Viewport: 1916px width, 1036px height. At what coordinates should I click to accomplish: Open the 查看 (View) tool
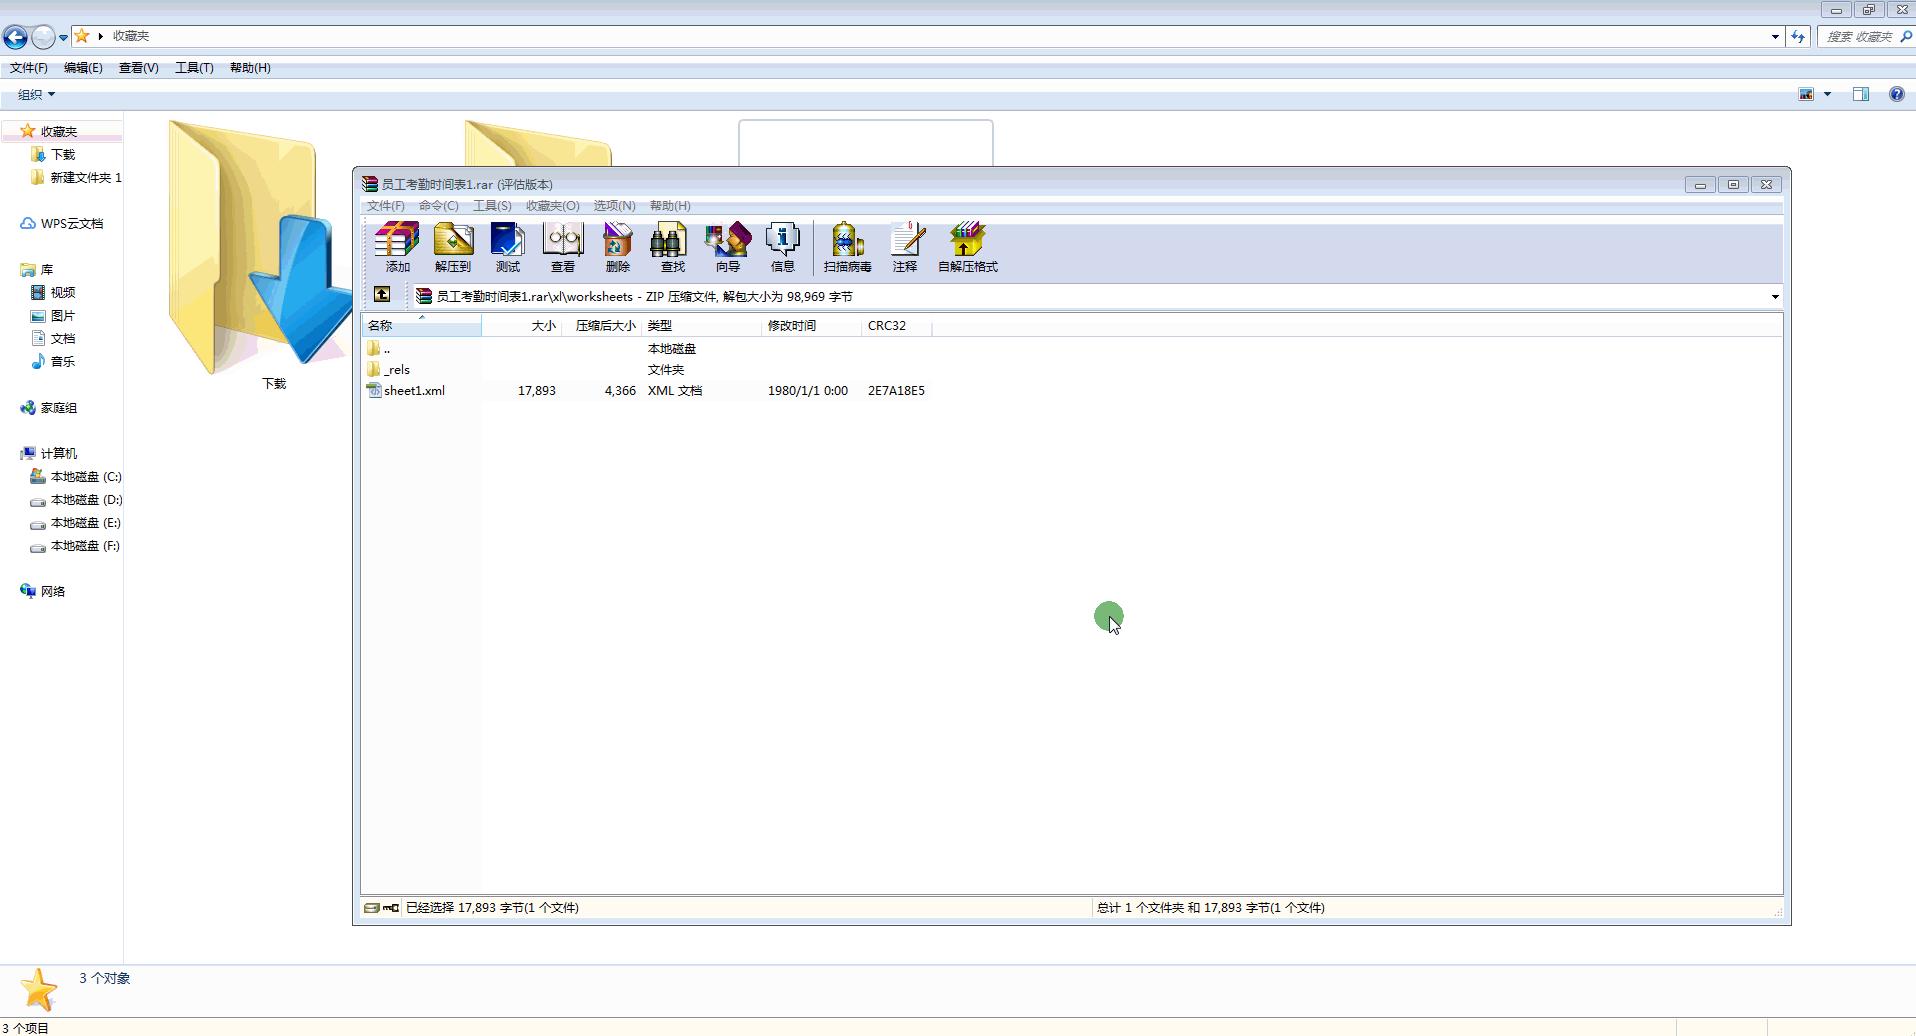tap(562, 246)
